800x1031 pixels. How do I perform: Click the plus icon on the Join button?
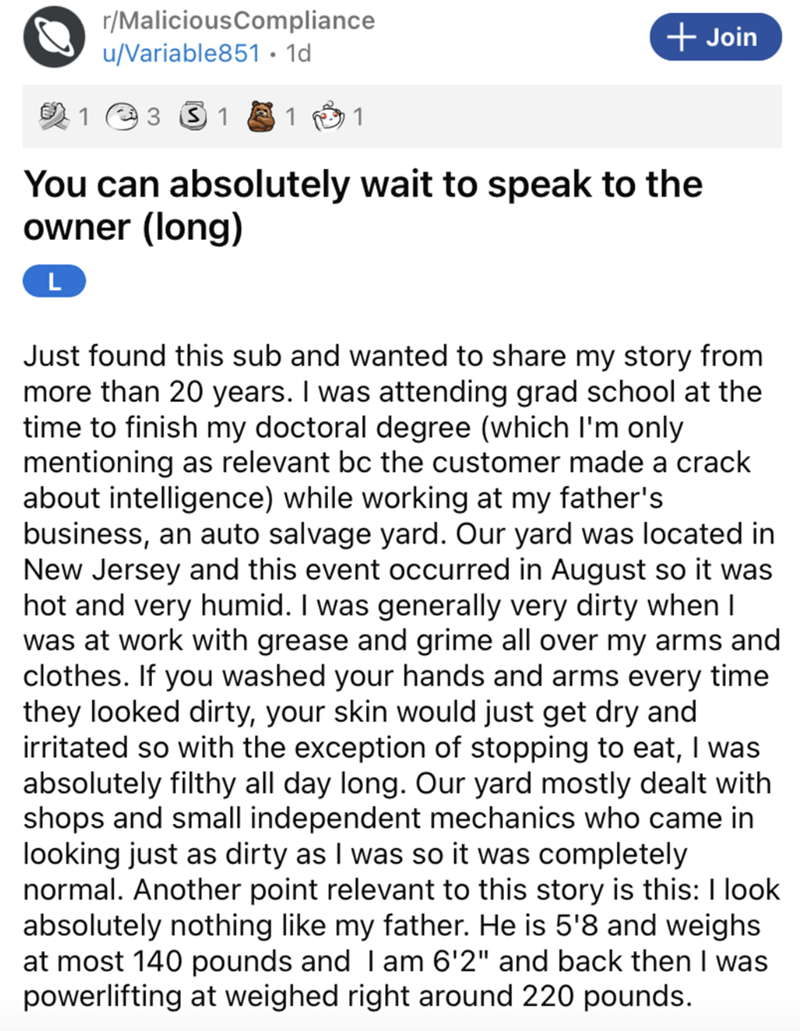coord(685,37)
